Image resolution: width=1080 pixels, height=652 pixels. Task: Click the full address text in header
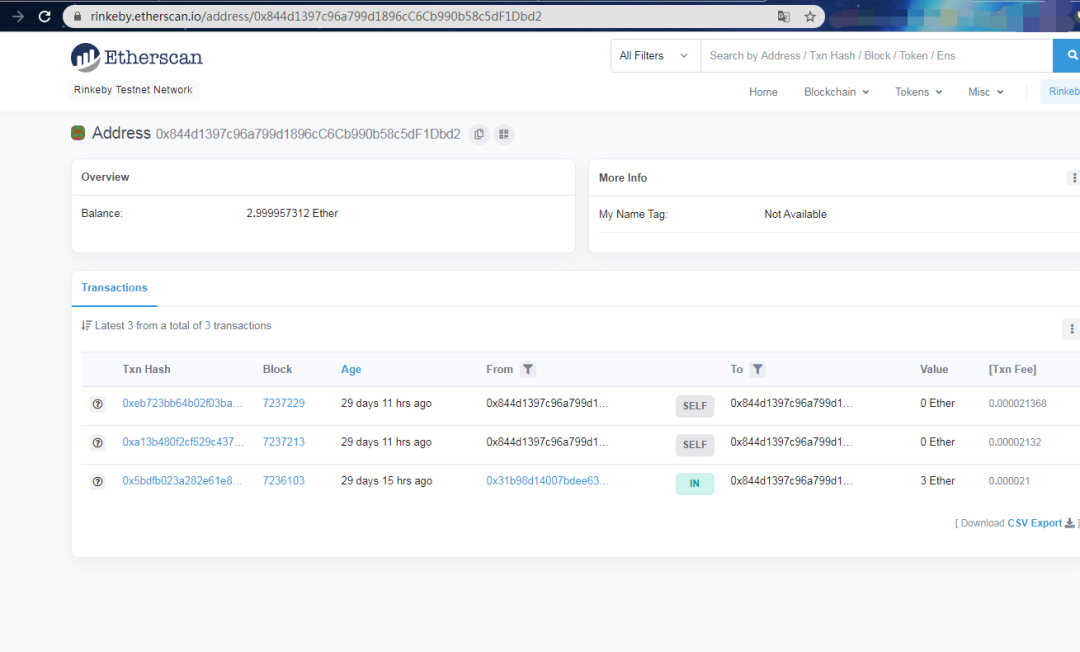click(308, 134)
